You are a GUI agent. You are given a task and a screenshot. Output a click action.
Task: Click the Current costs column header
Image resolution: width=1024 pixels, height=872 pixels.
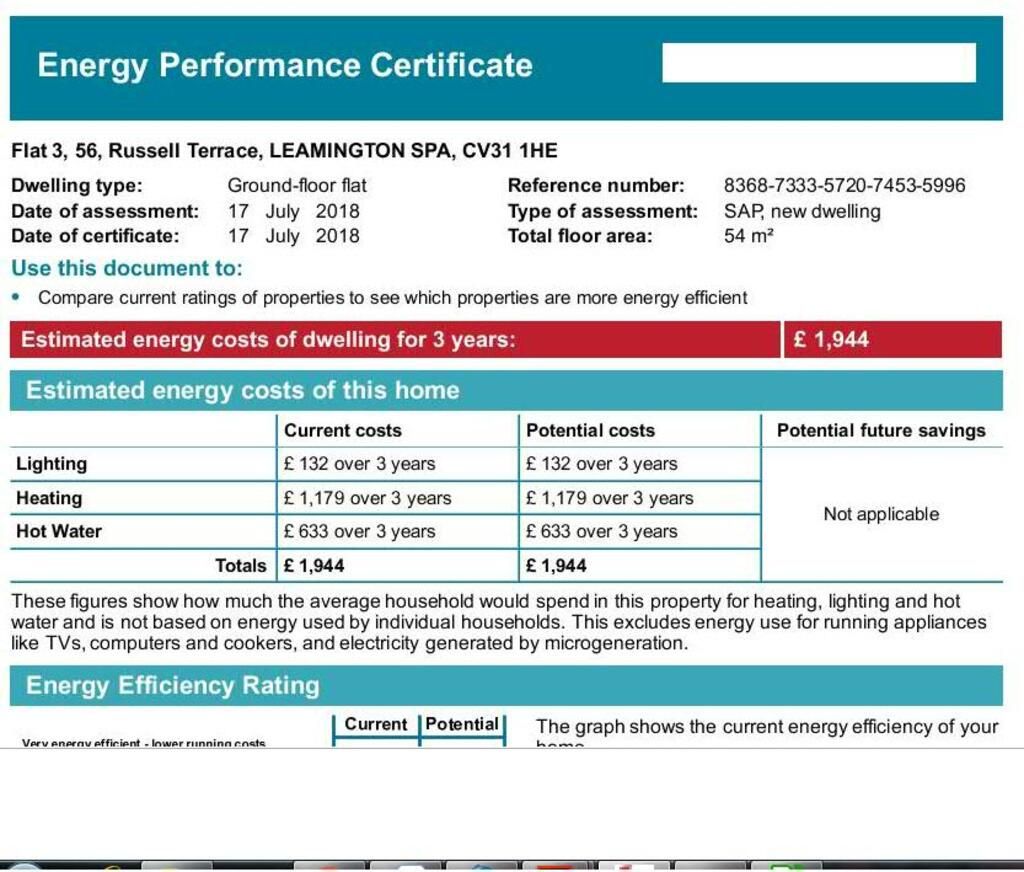pos(343,431)
